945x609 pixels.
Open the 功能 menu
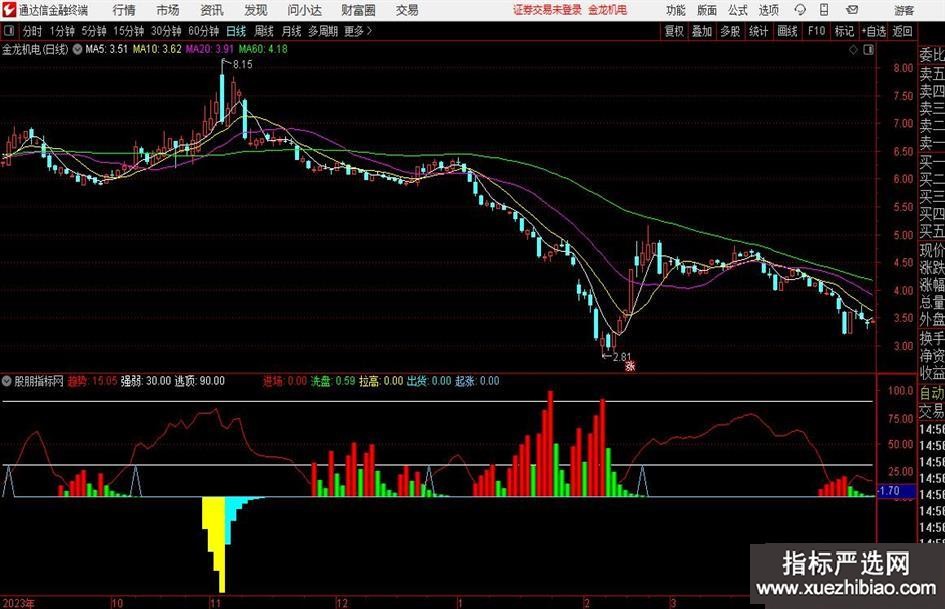click(676, 10)
